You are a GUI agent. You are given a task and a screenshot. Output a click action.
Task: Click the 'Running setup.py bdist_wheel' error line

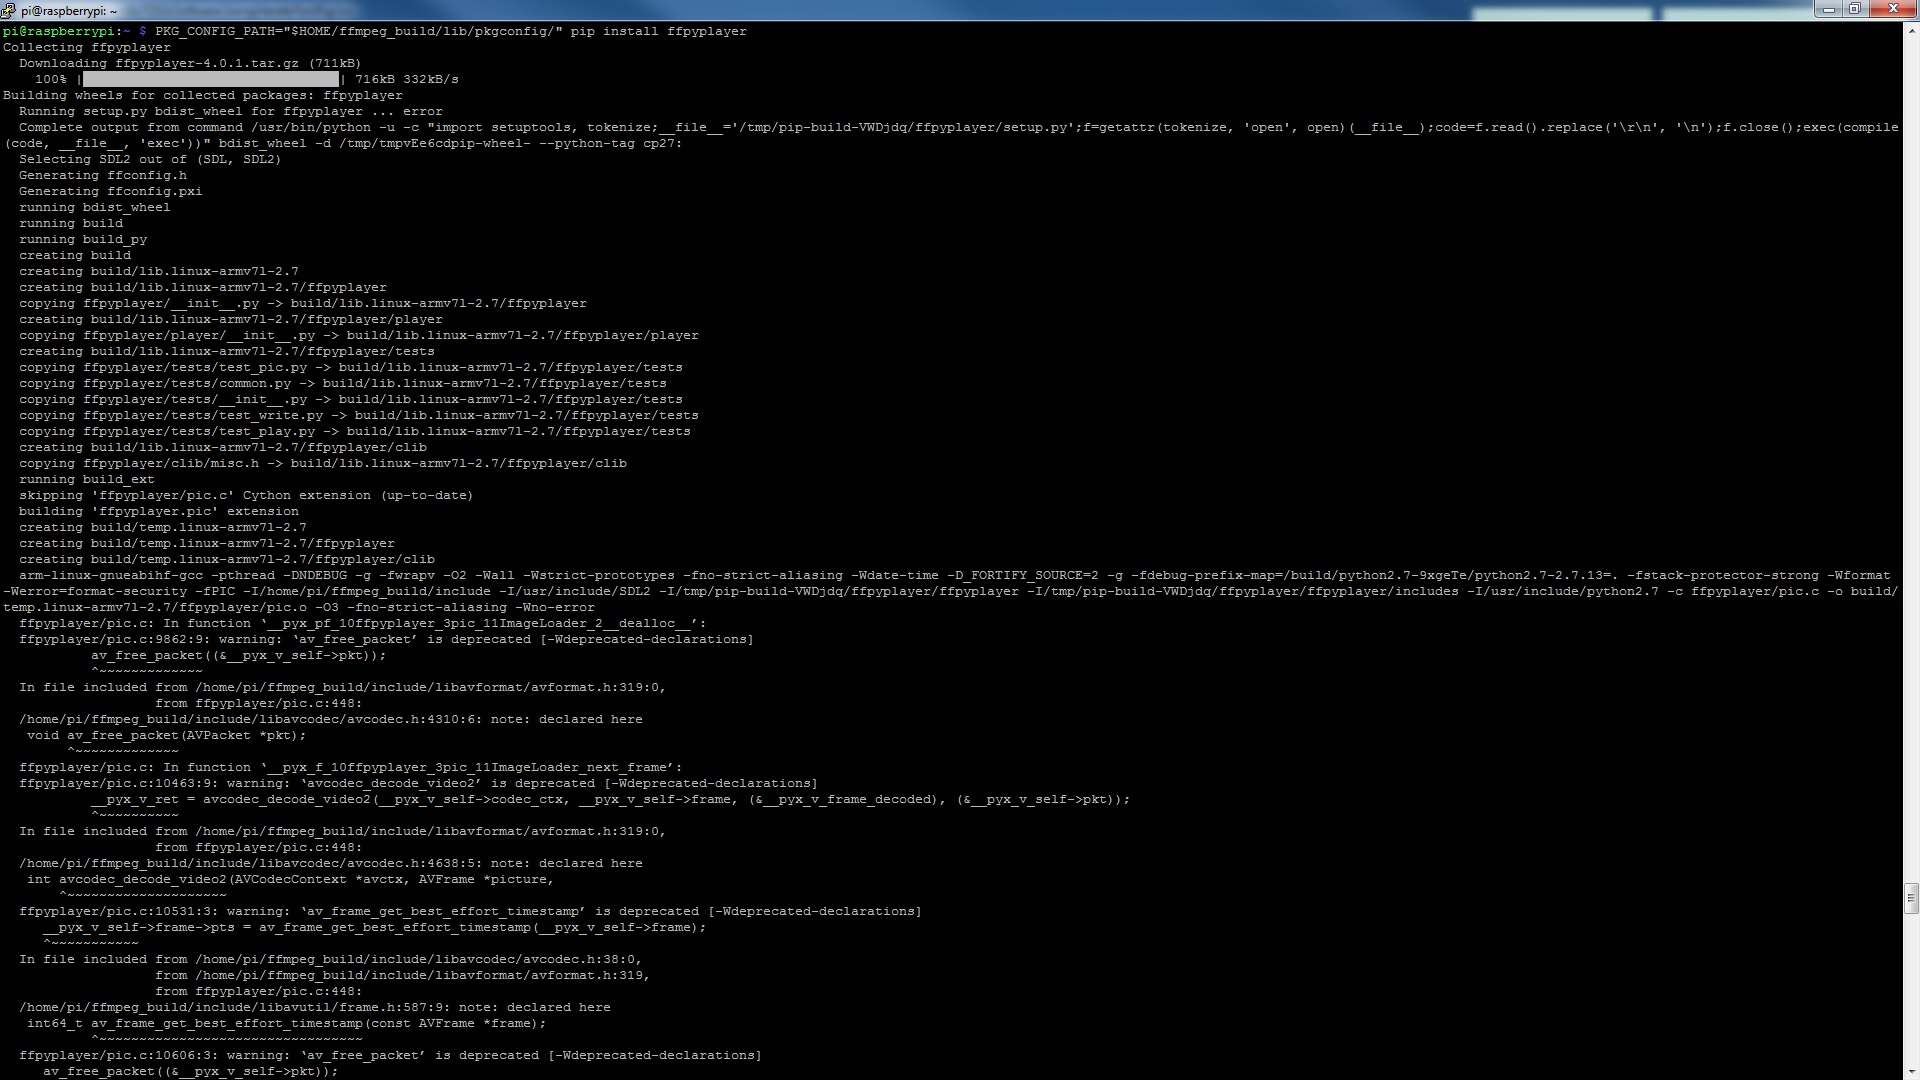[x=230, y=111]
